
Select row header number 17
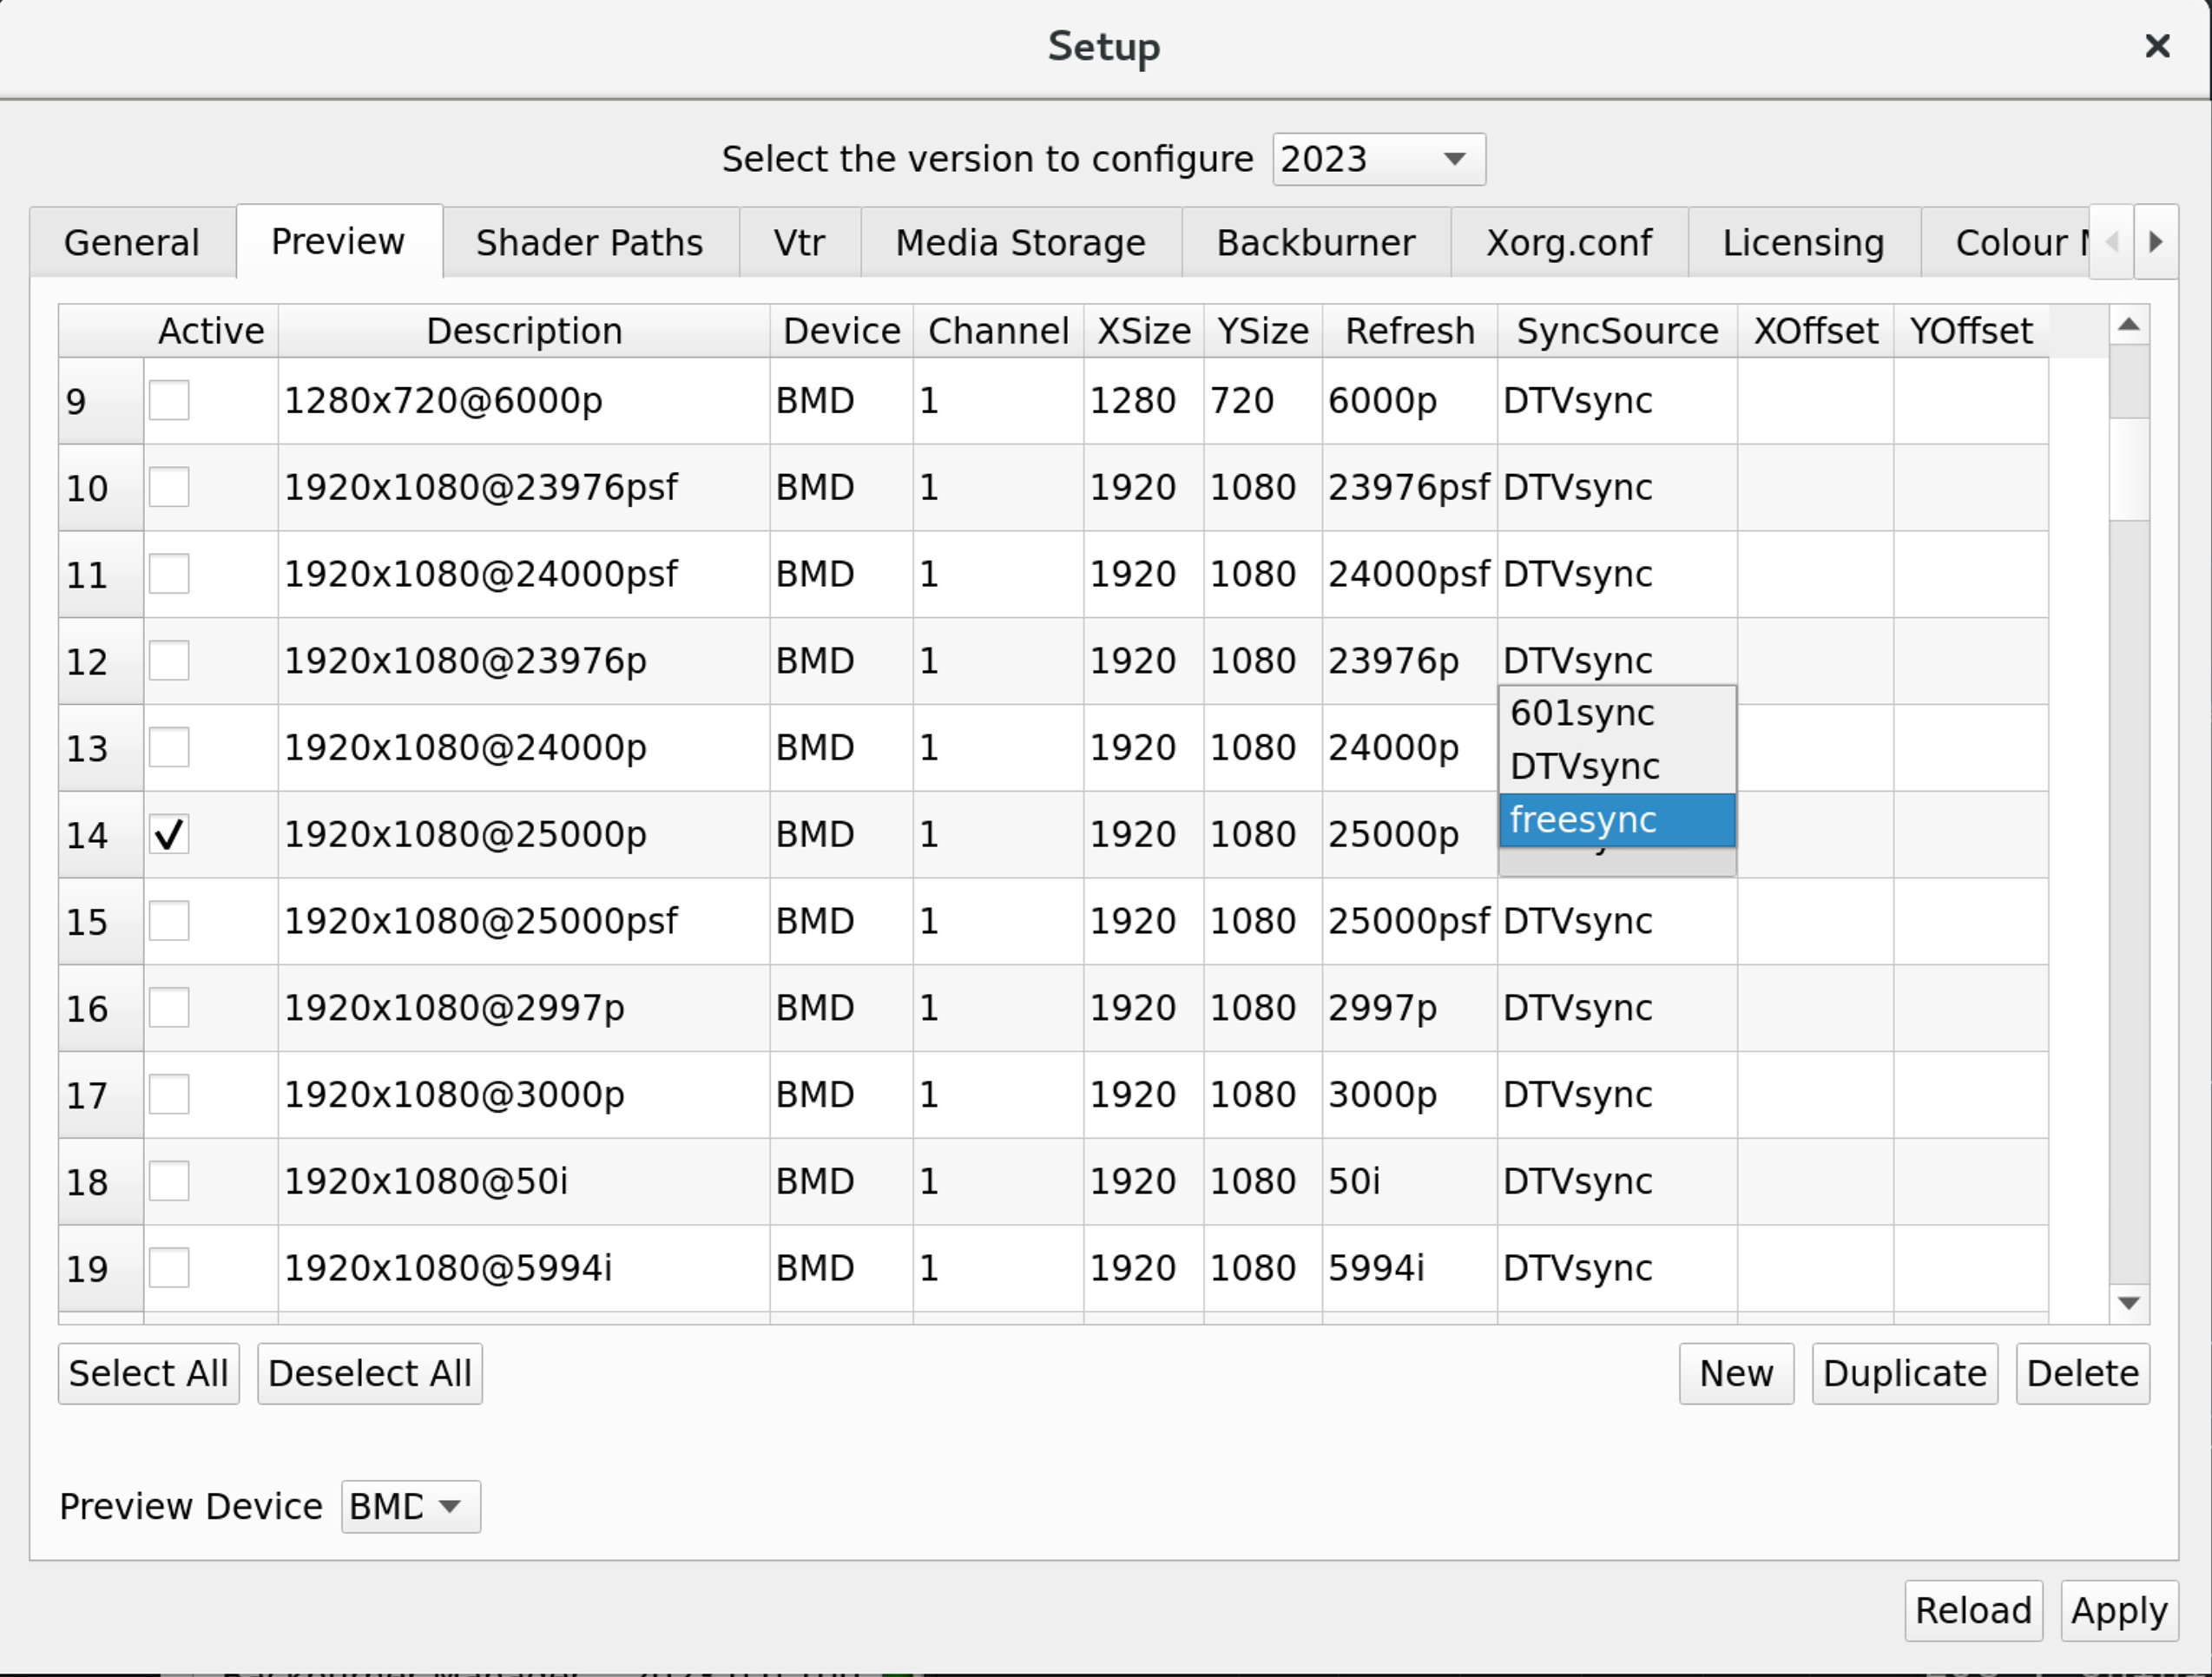click(x=100, y=1095)
